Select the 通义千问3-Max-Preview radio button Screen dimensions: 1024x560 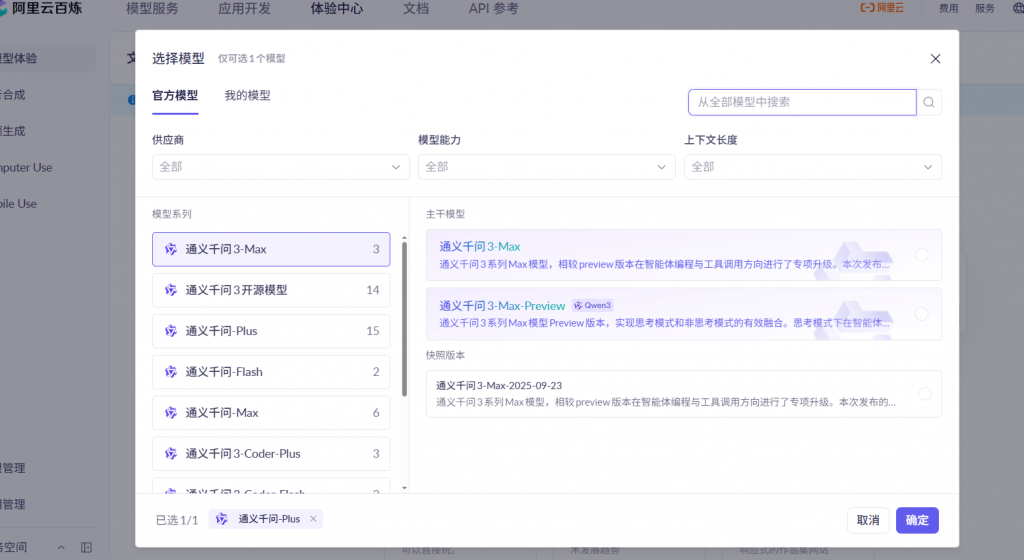[921, 314]
